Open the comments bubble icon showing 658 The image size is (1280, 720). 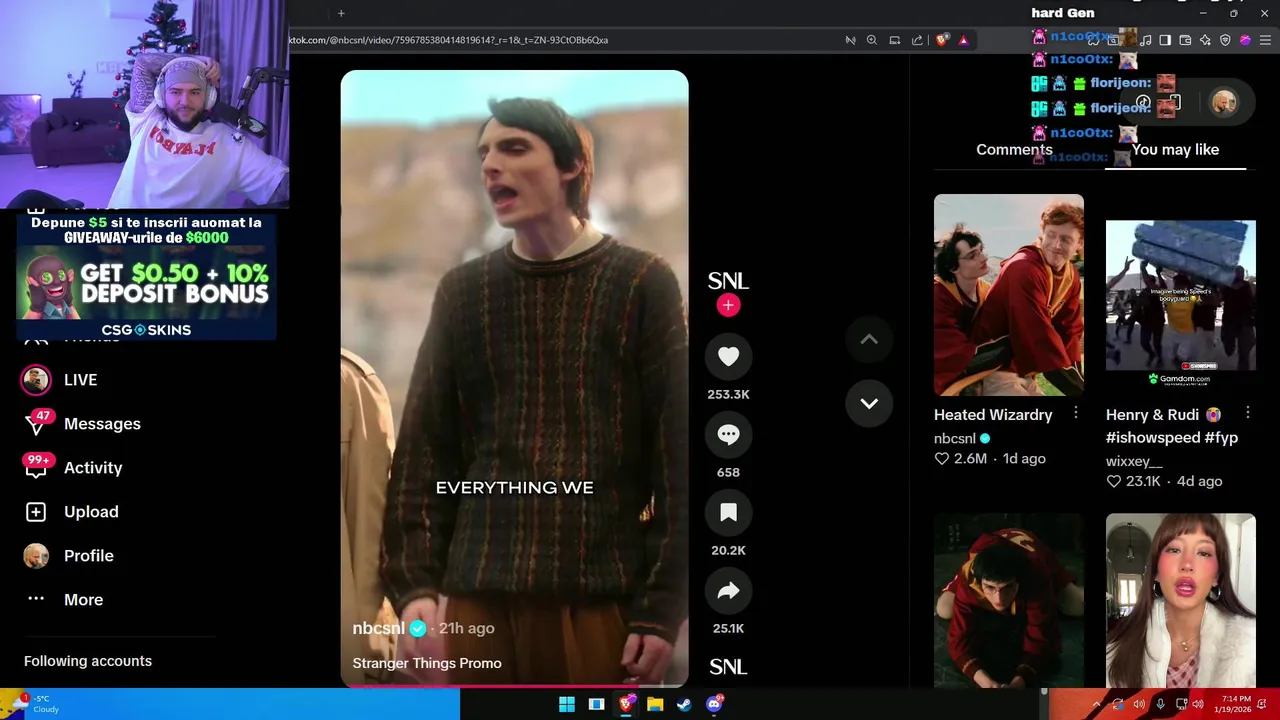(x=728, y=435)
